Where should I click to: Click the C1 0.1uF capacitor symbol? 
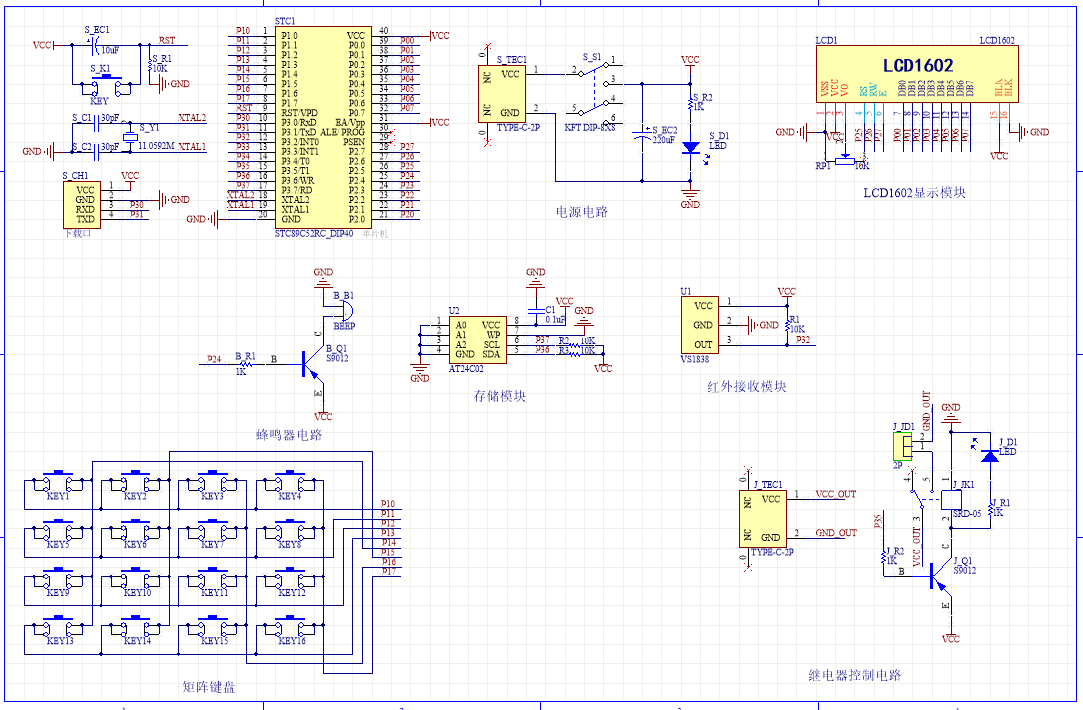535,312
